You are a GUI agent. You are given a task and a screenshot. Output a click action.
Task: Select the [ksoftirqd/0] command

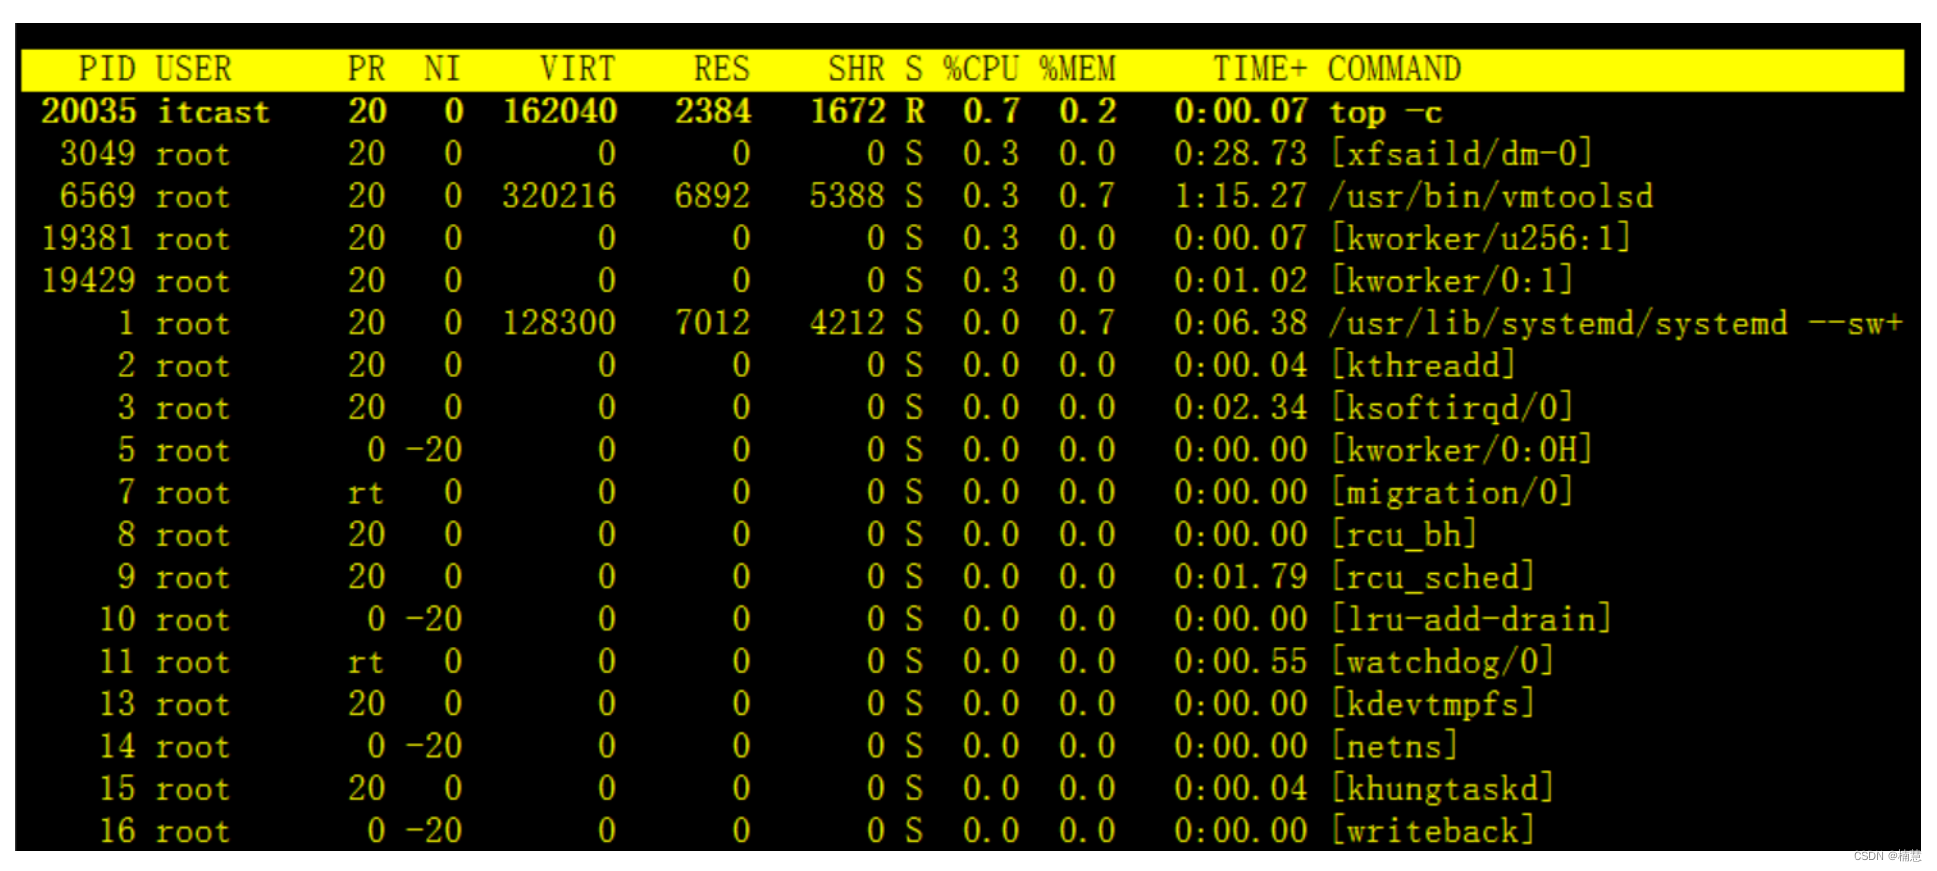[1452, 407]
